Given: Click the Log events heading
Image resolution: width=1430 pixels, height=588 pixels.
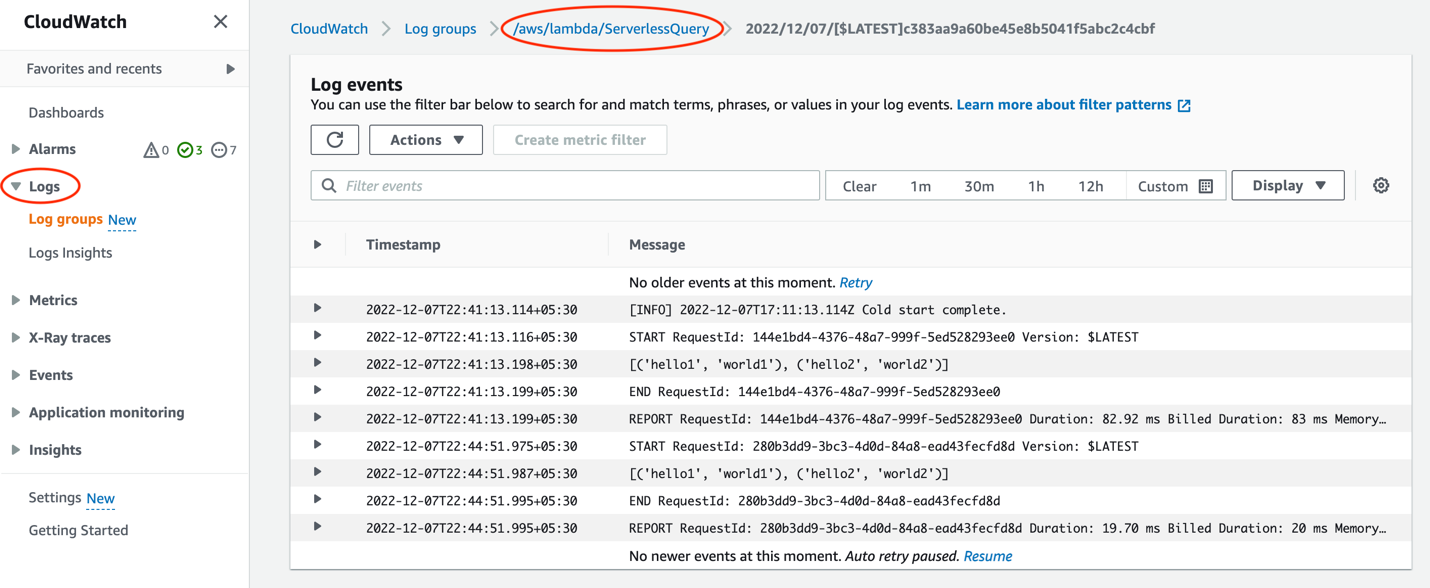Looking at the screenshot, I should click(x=357, y=85).
